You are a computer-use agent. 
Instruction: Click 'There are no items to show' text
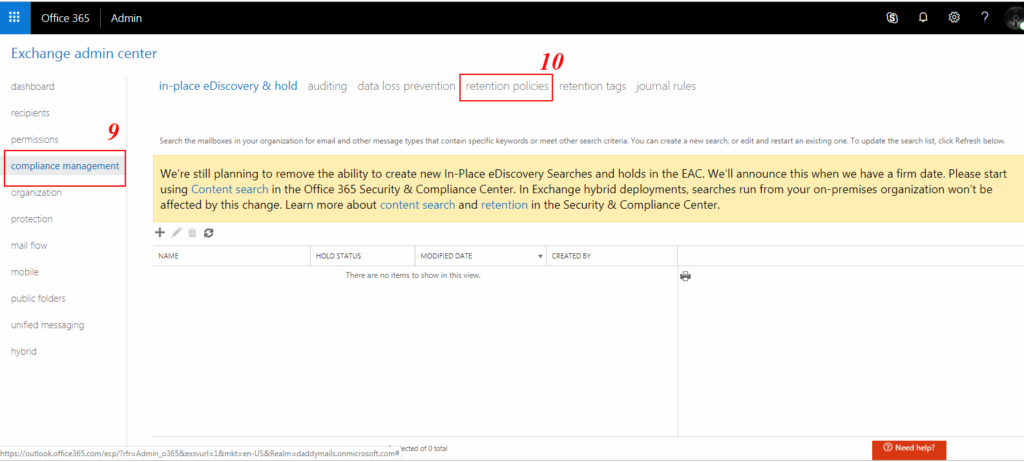point(413,276)
